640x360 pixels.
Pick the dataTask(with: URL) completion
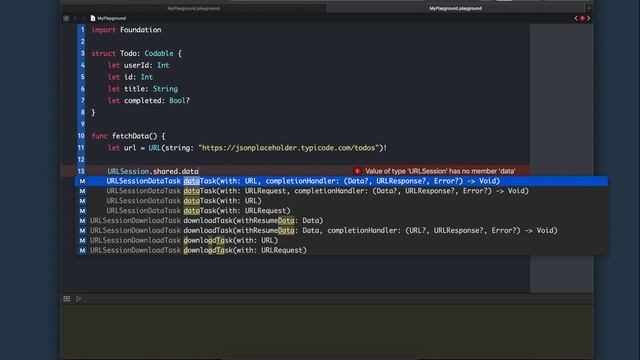click(x=342, y=201)
